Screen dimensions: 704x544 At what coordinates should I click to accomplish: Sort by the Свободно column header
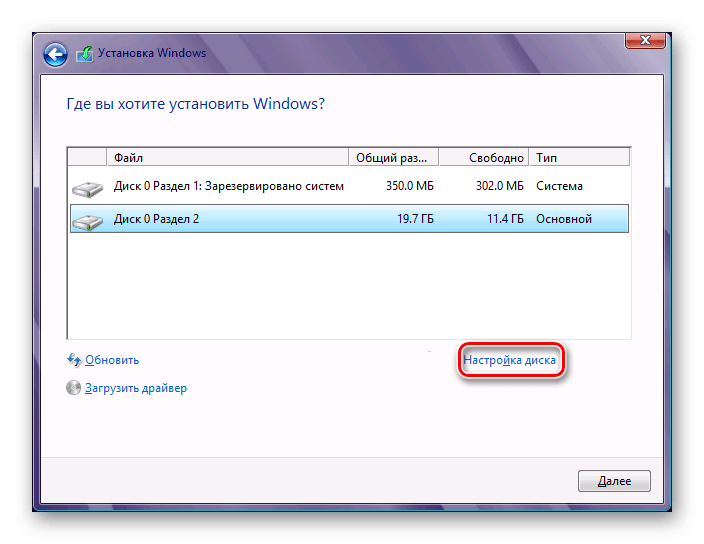point(484,158)
